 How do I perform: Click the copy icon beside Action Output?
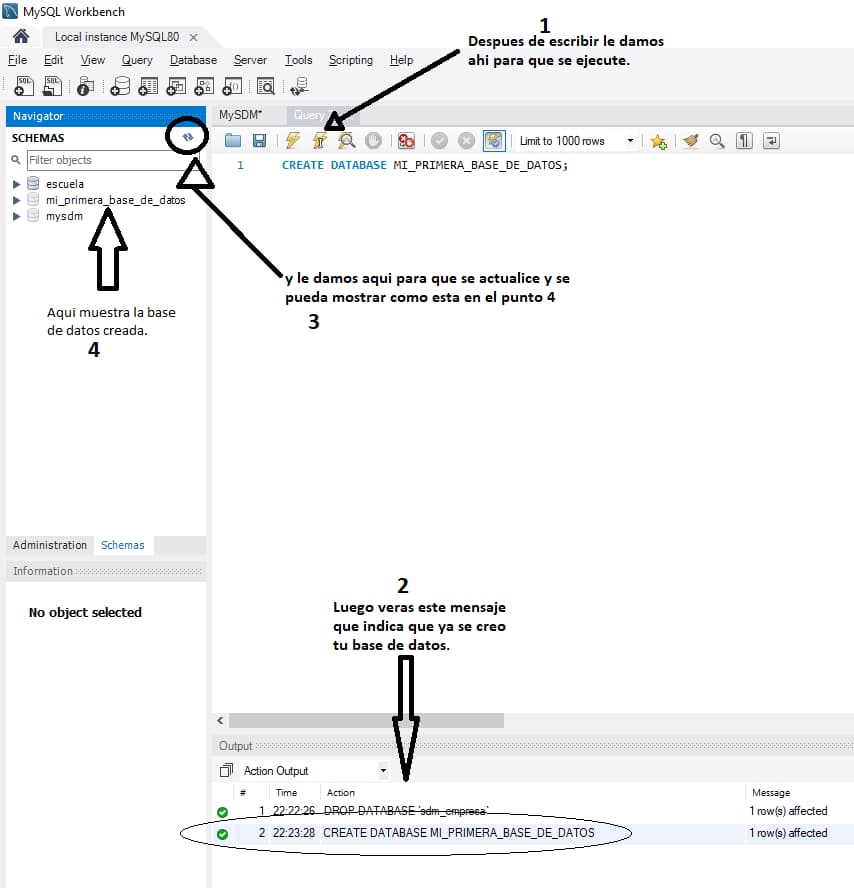pyautogui.click(x=226, y=770)
